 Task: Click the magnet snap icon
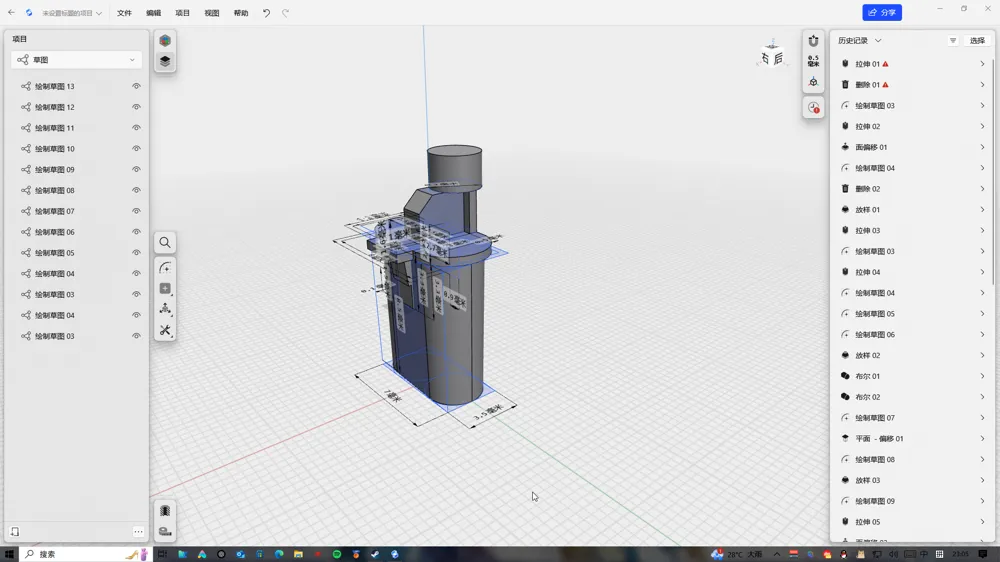click(813, 41)
